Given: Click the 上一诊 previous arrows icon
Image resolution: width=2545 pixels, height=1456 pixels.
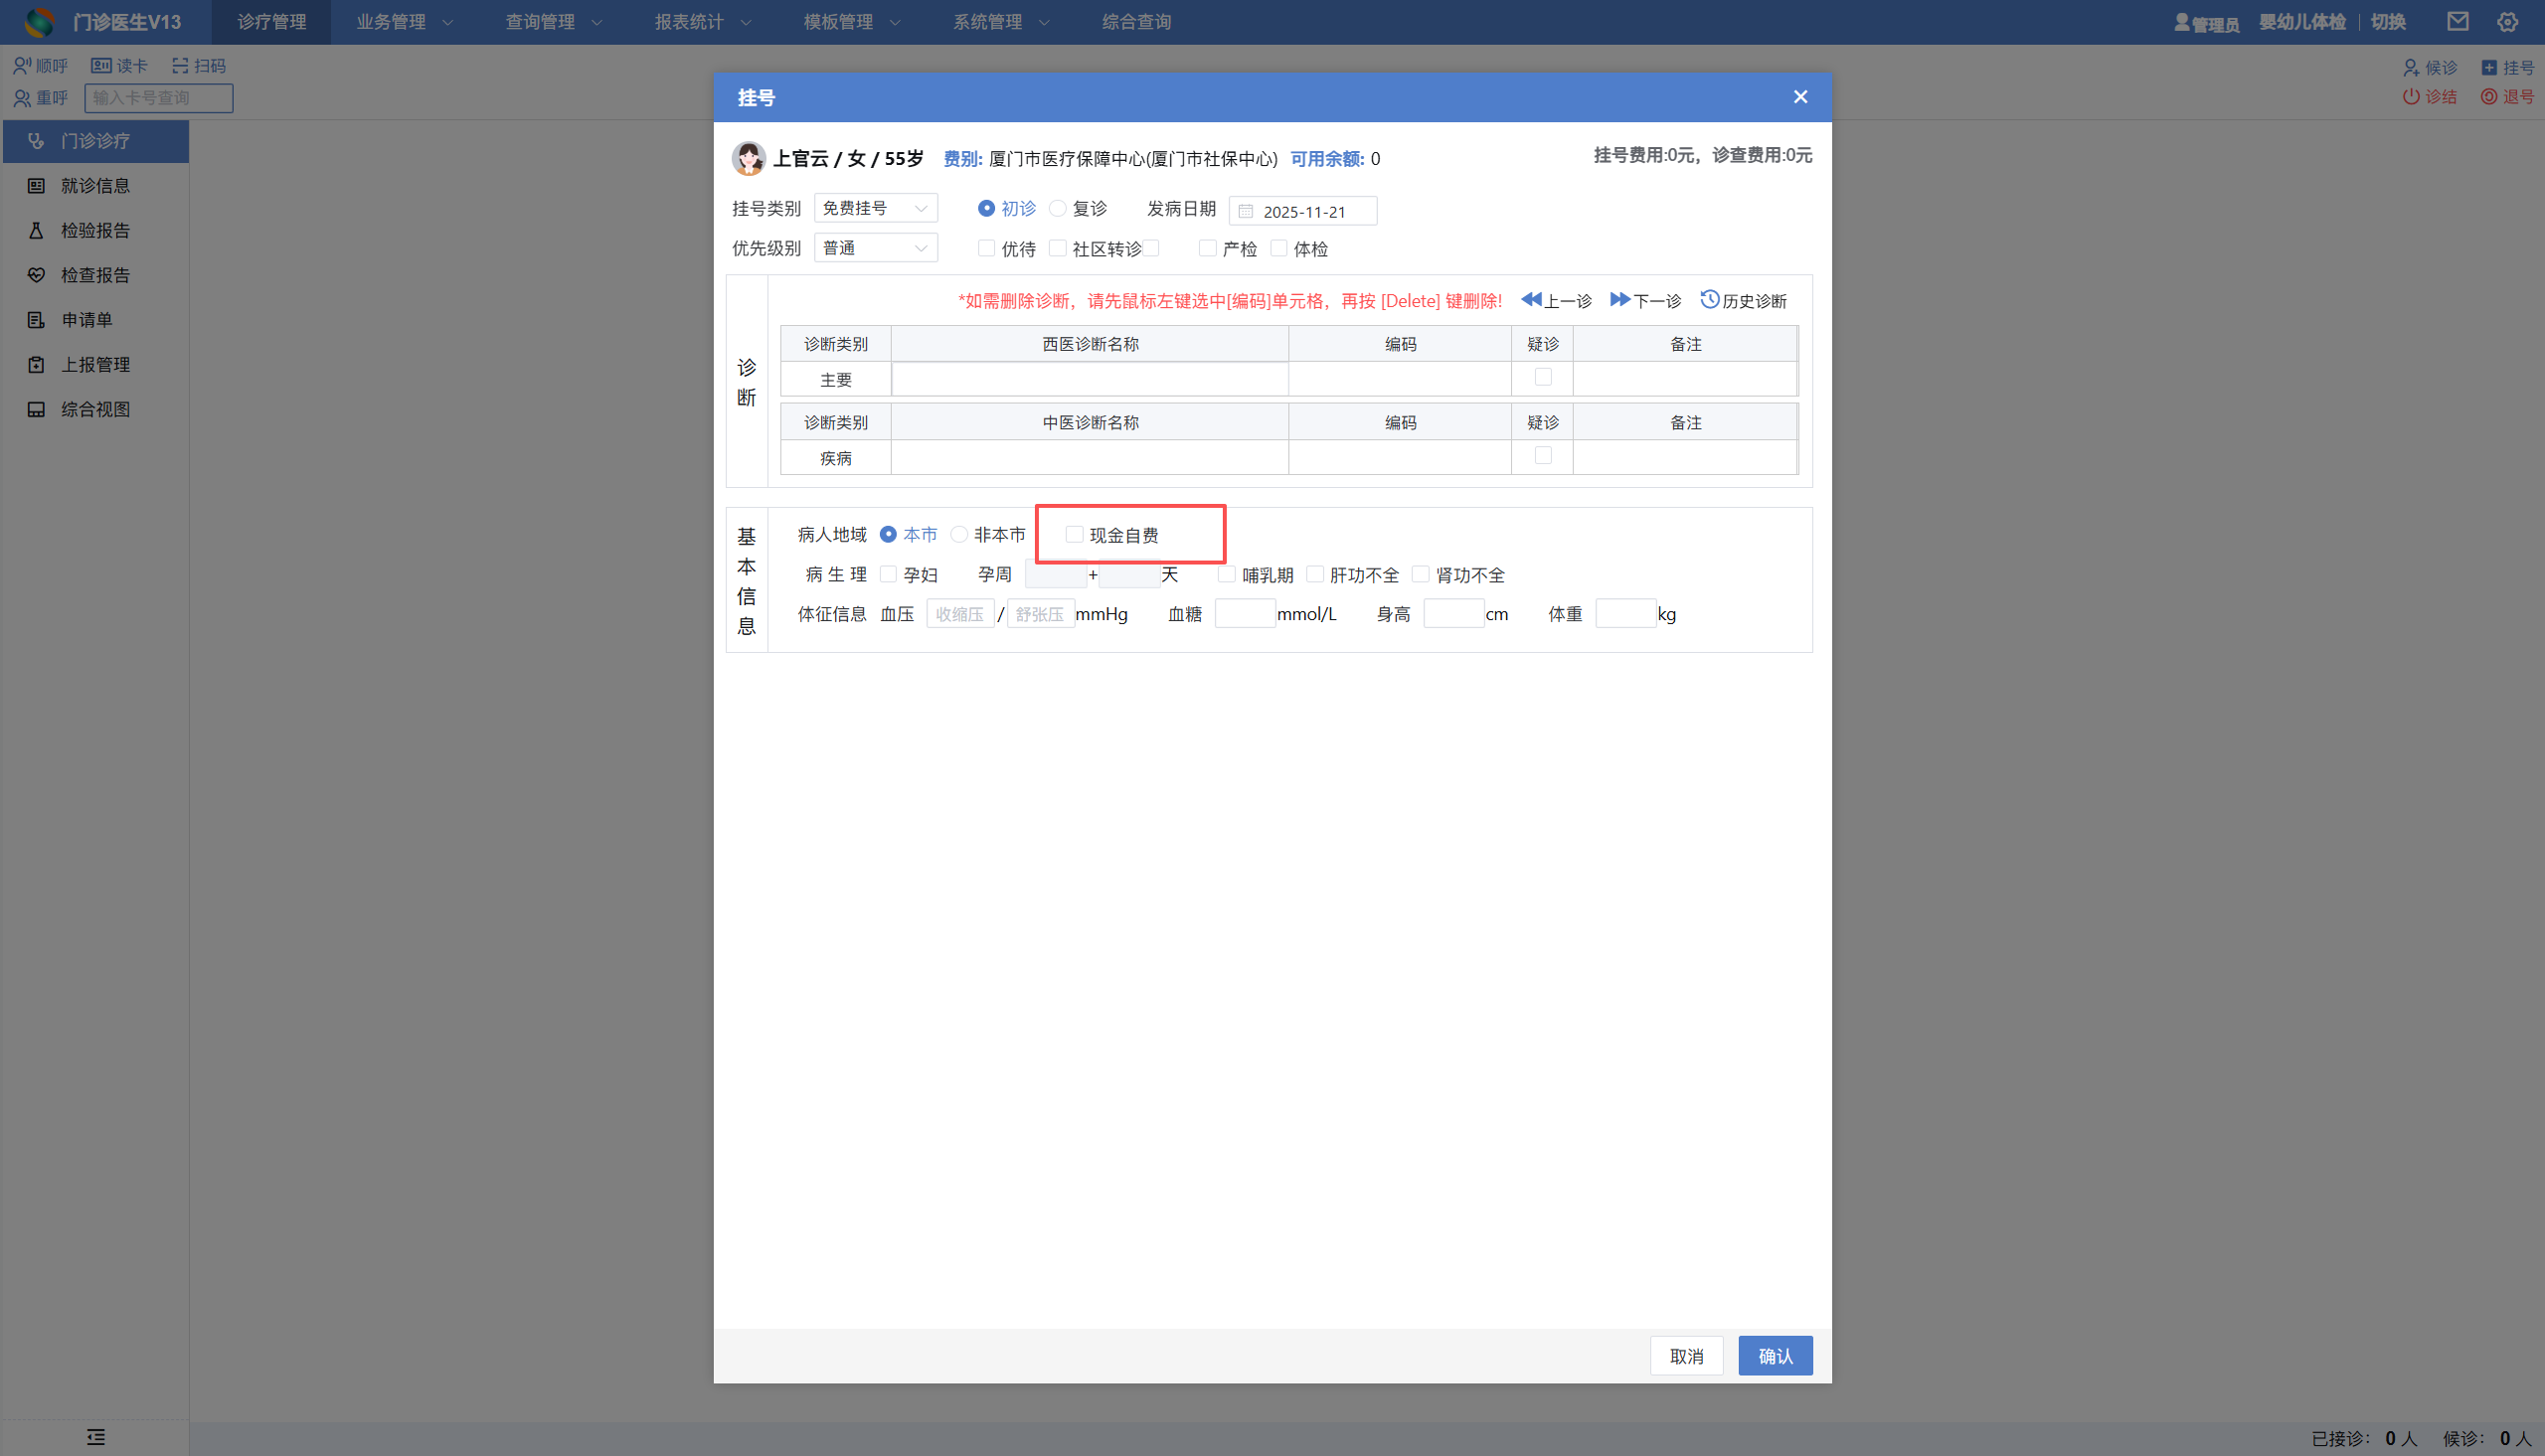Looking at the screenshot, I should coord(1531,299).
